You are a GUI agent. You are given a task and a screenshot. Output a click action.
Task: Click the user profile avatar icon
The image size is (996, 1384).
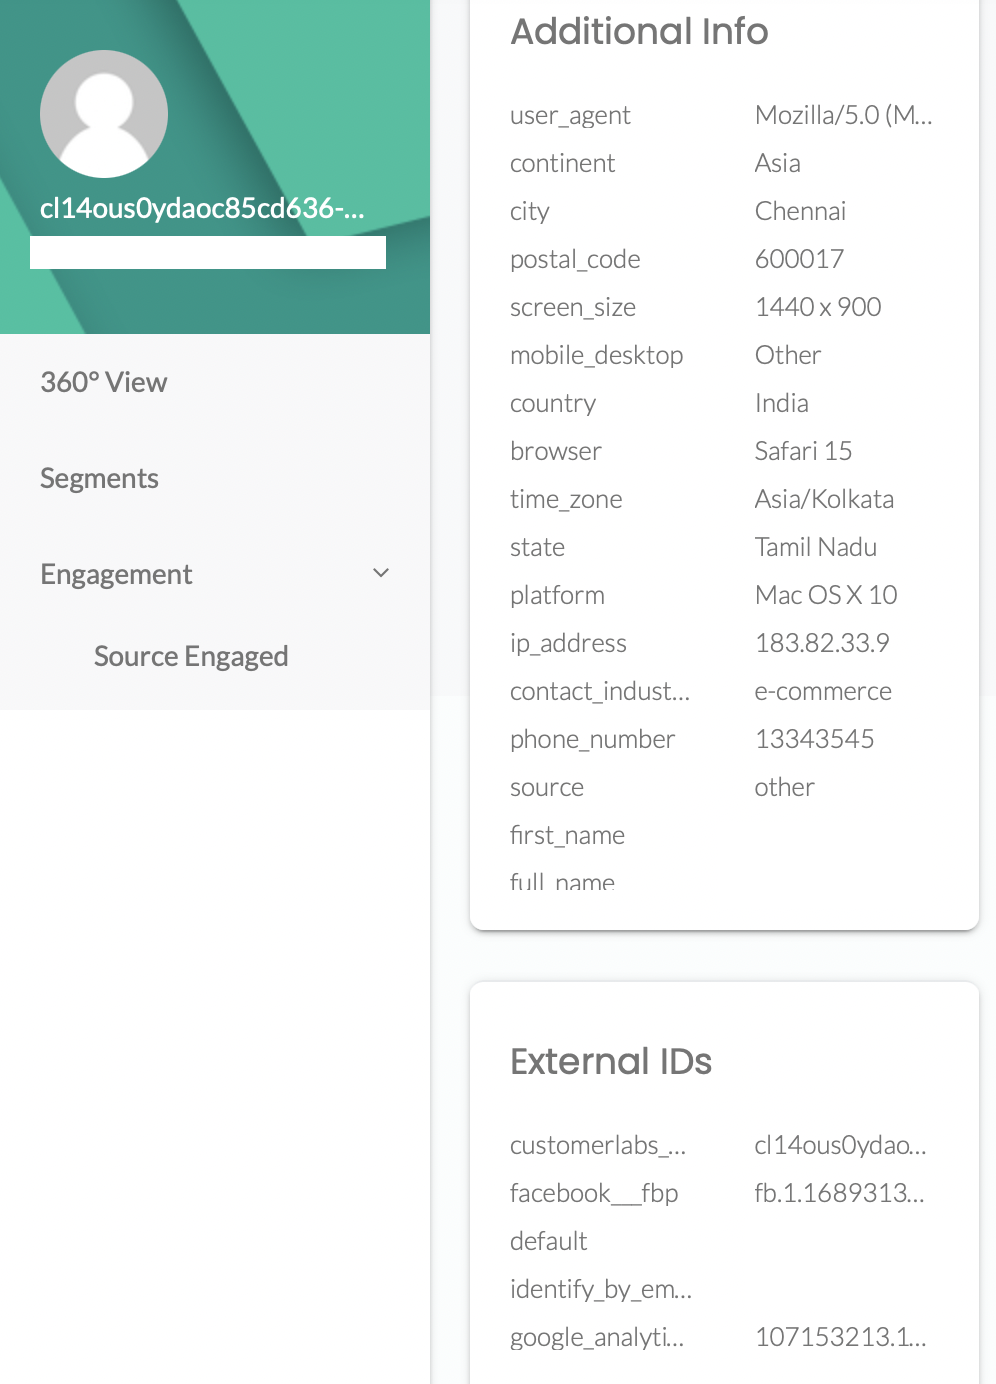(x=104, y=114)
